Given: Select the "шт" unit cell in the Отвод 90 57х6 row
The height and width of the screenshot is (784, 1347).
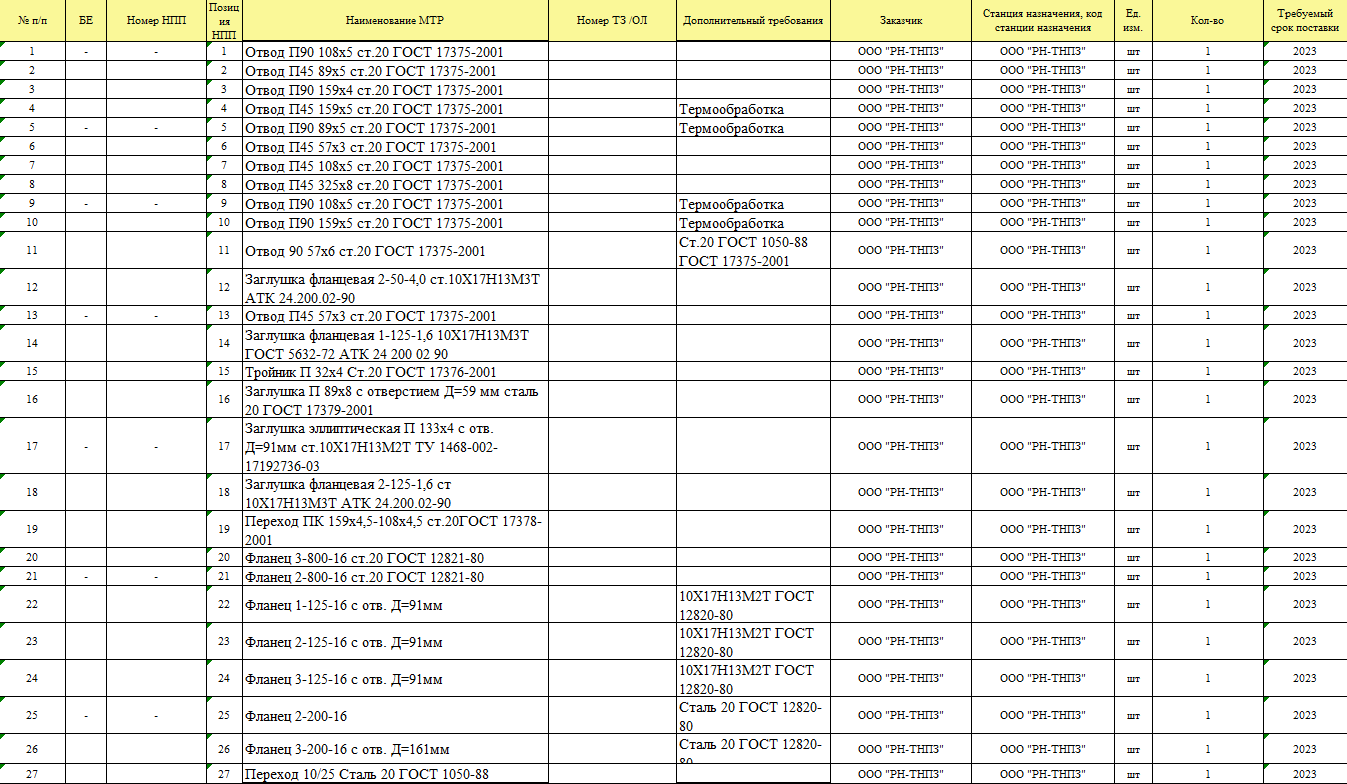Looking at the screenshot, I should pyautogui.click(x=1133, y=251).
